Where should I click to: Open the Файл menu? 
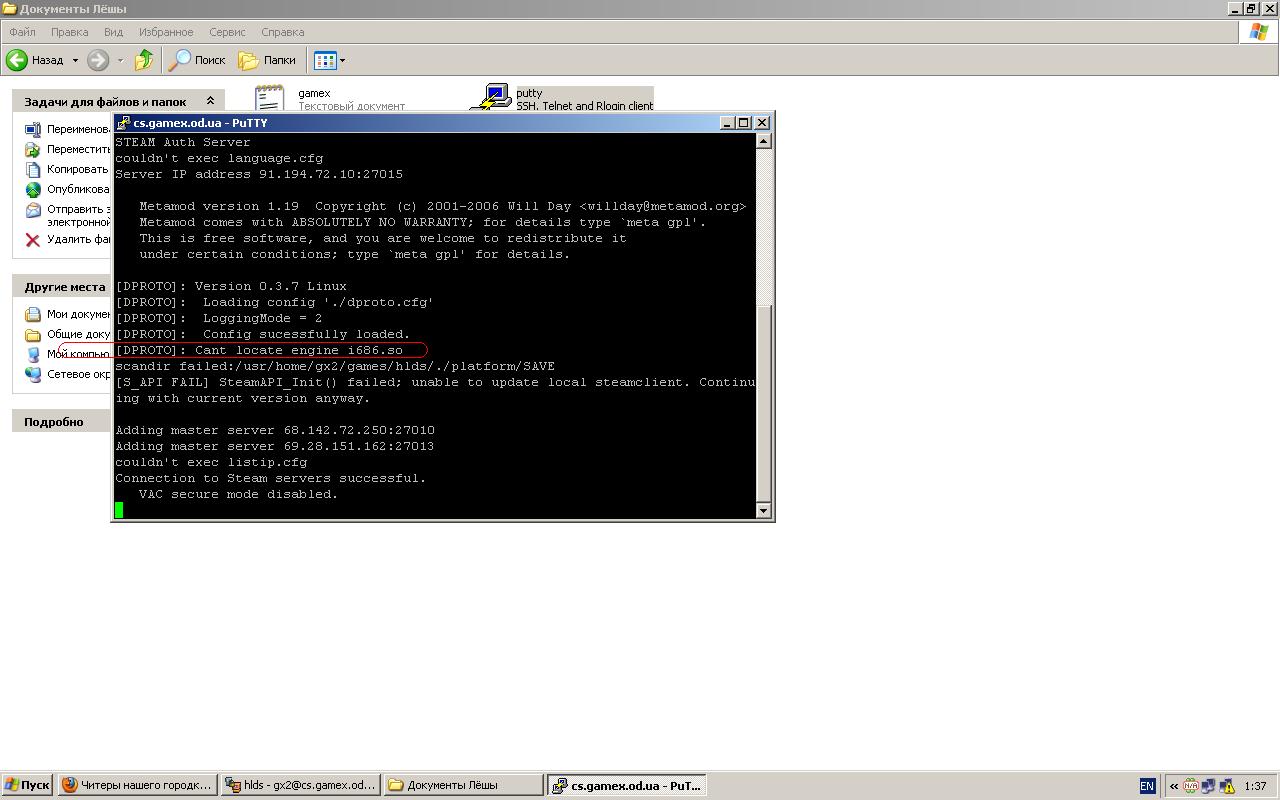pyautogui.click(x=22, y=32)
